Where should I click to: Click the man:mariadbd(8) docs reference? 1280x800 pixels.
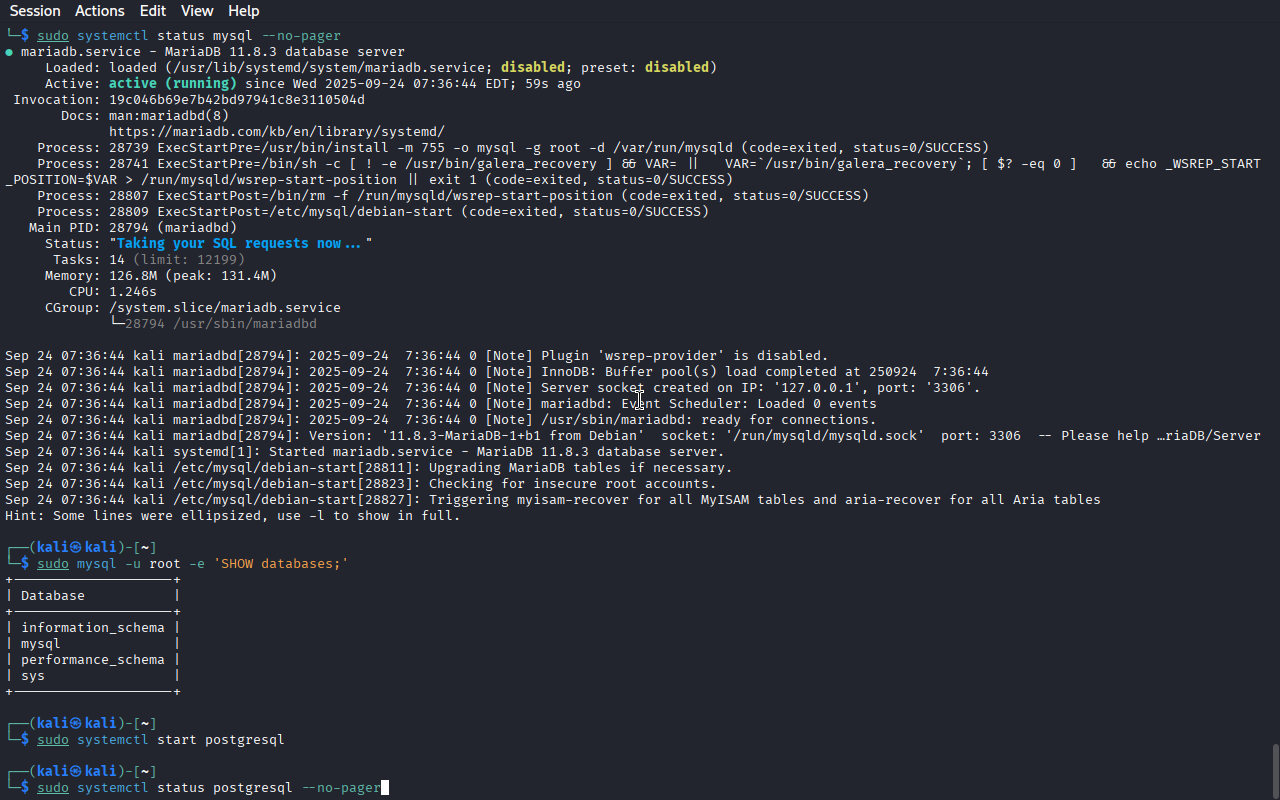tap(168, 116)
